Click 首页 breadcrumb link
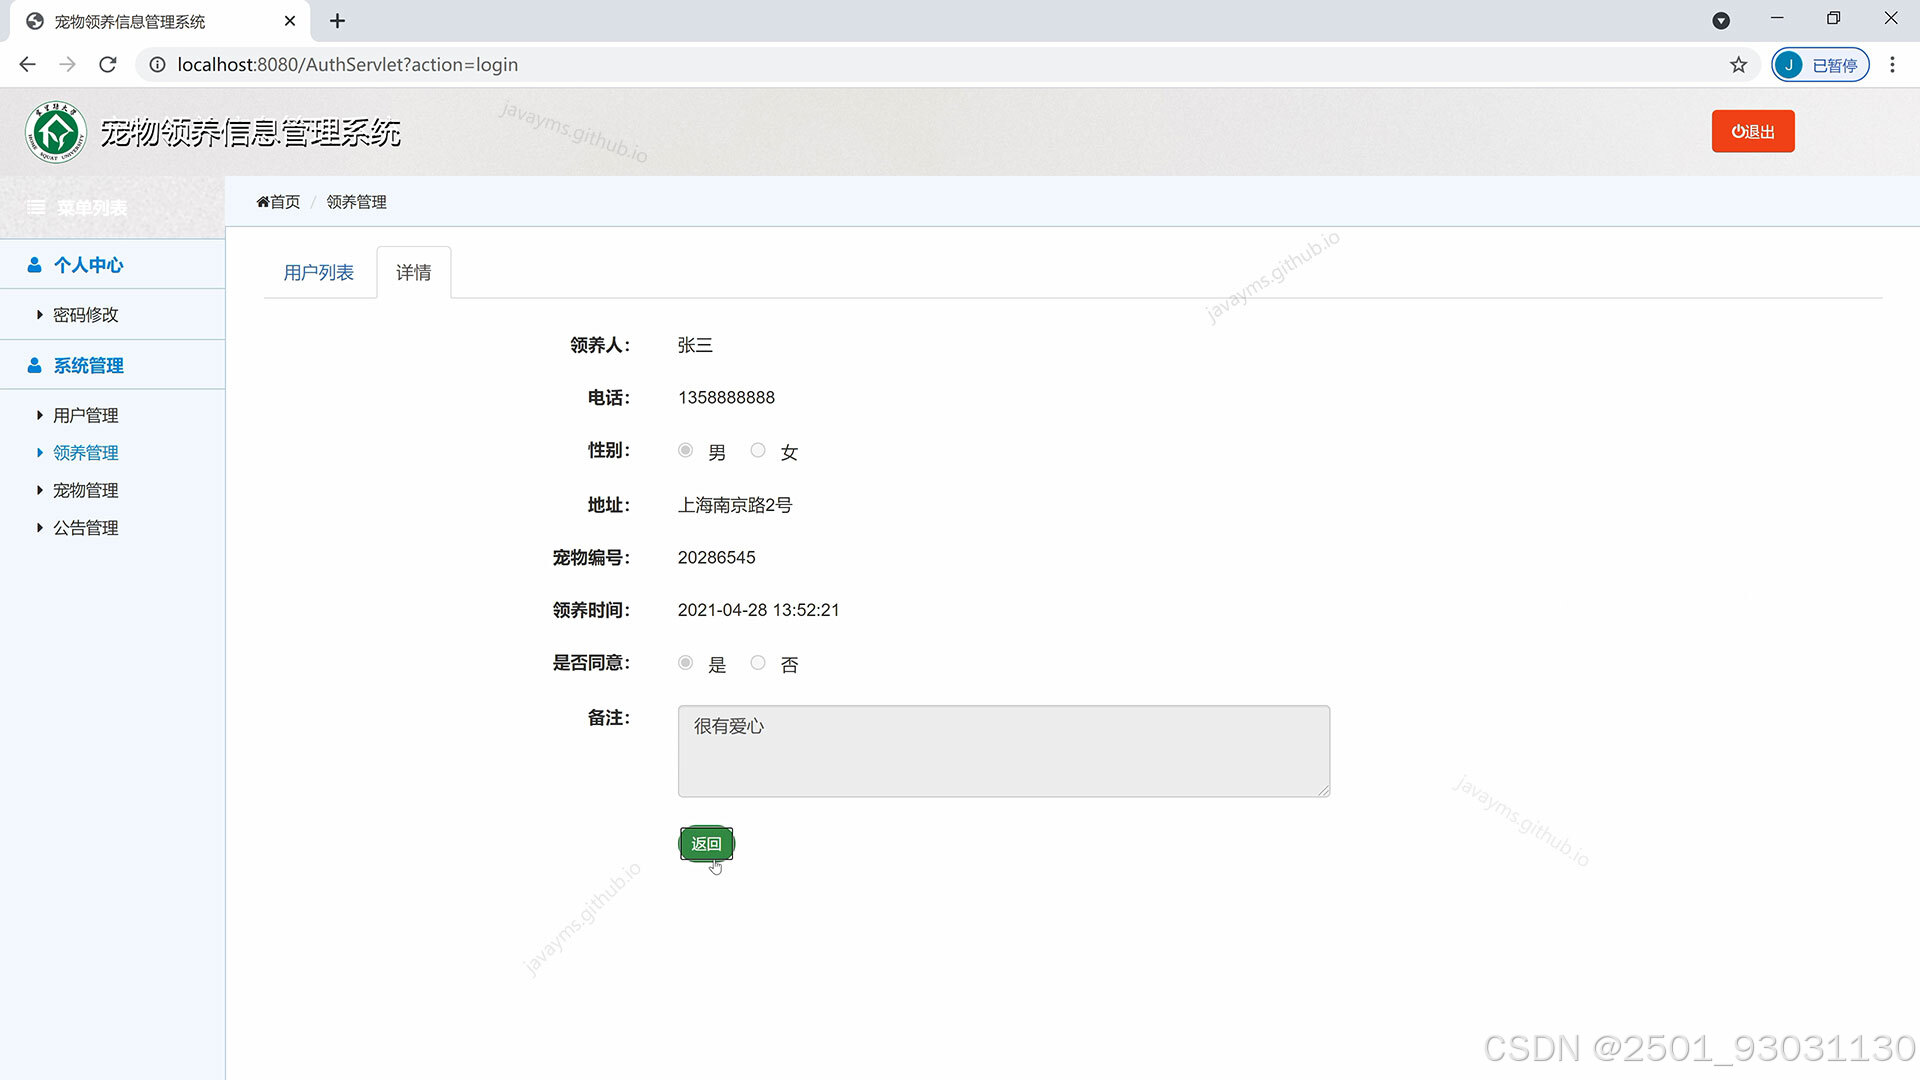 [285, 202]
